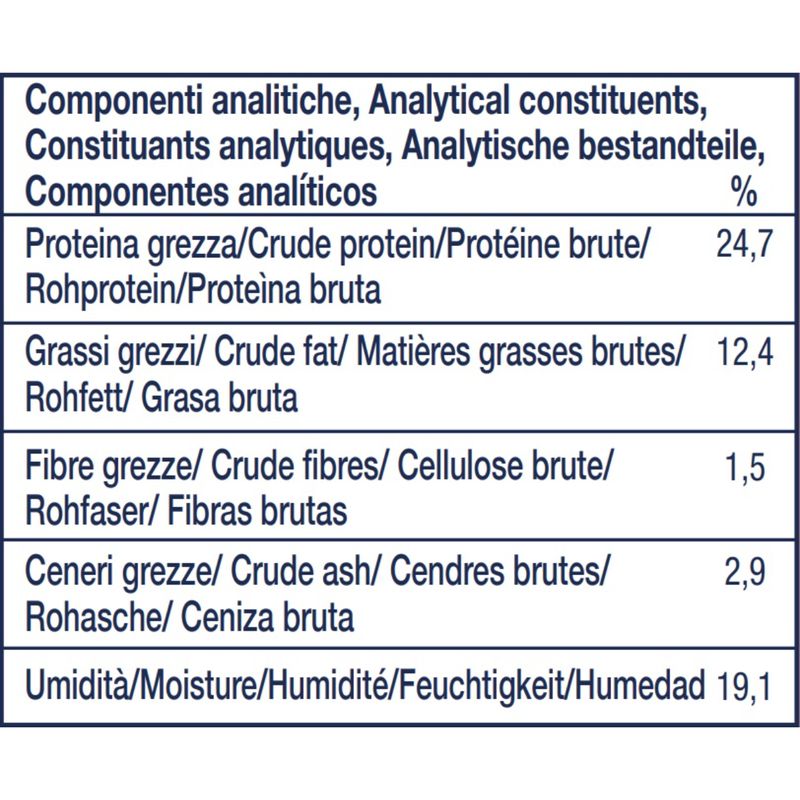Click the crude fat value 12,4
Viewport: 800px width, 800px height.
tap(744, 353)
